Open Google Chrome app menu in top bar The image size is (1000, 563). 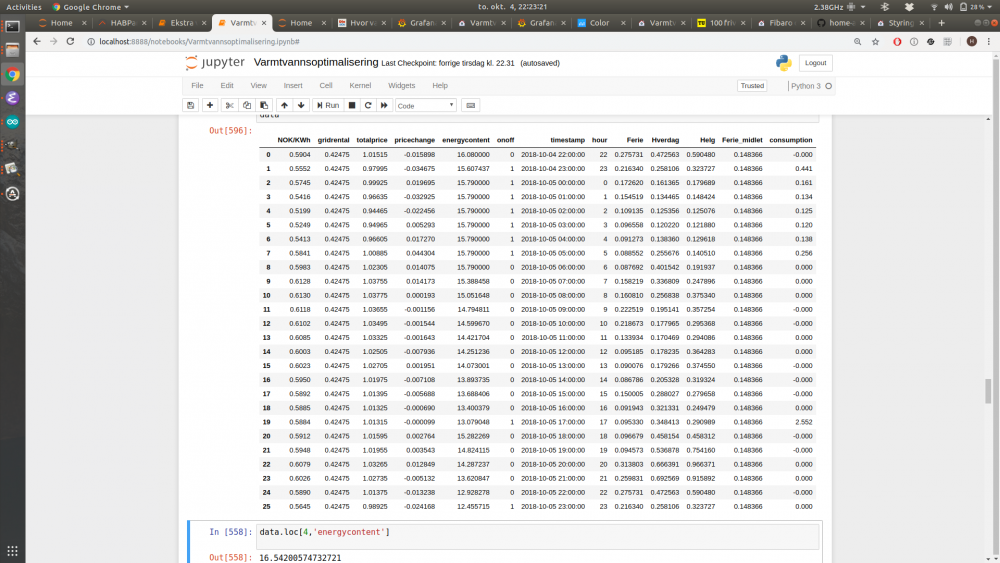pyautogui.click(x=91, y=7)
